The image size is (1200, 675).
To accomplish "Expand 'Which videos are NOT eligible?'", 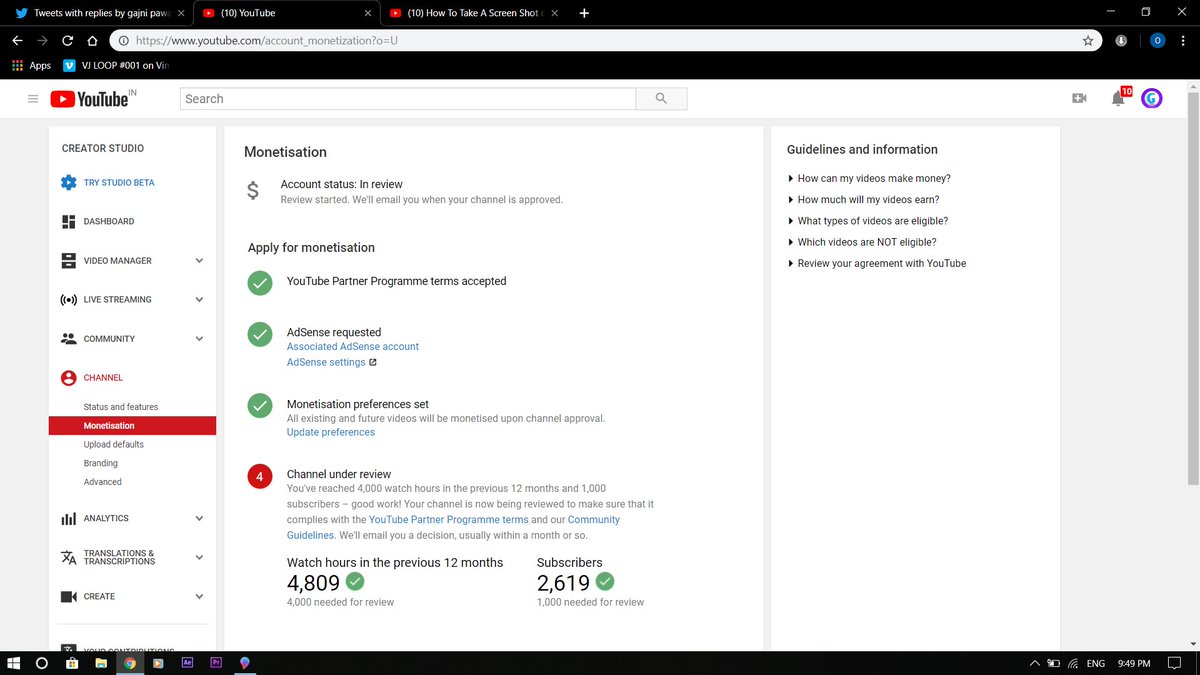I will click(862, 242).
